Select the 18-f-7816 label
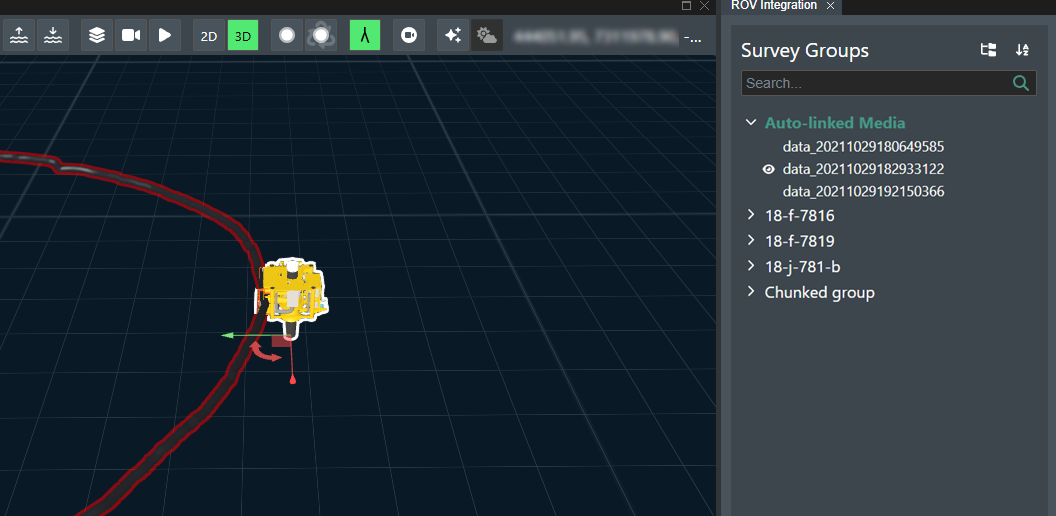This screenshot has height=516, width=1056. pos(799,216)
